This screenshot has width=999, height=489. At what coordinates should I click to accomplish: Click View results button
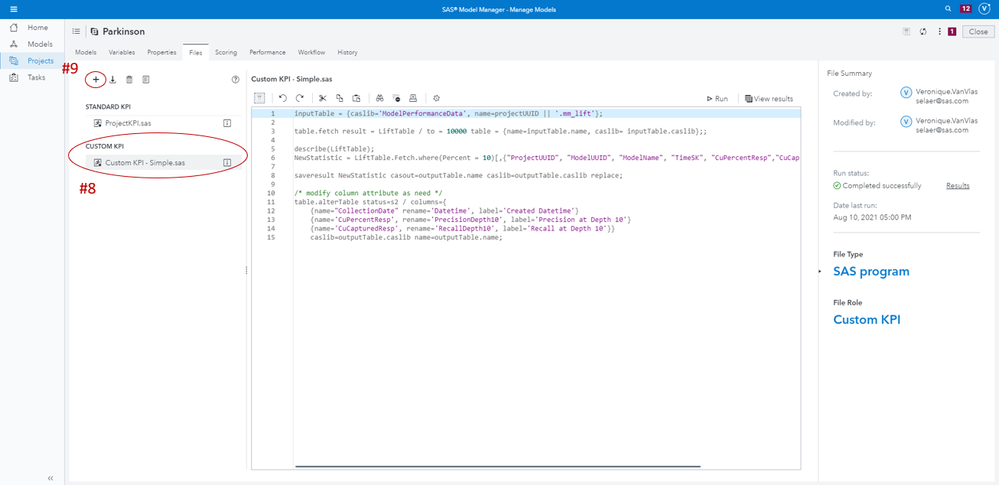pyautogui.click(x=768, y=99)
